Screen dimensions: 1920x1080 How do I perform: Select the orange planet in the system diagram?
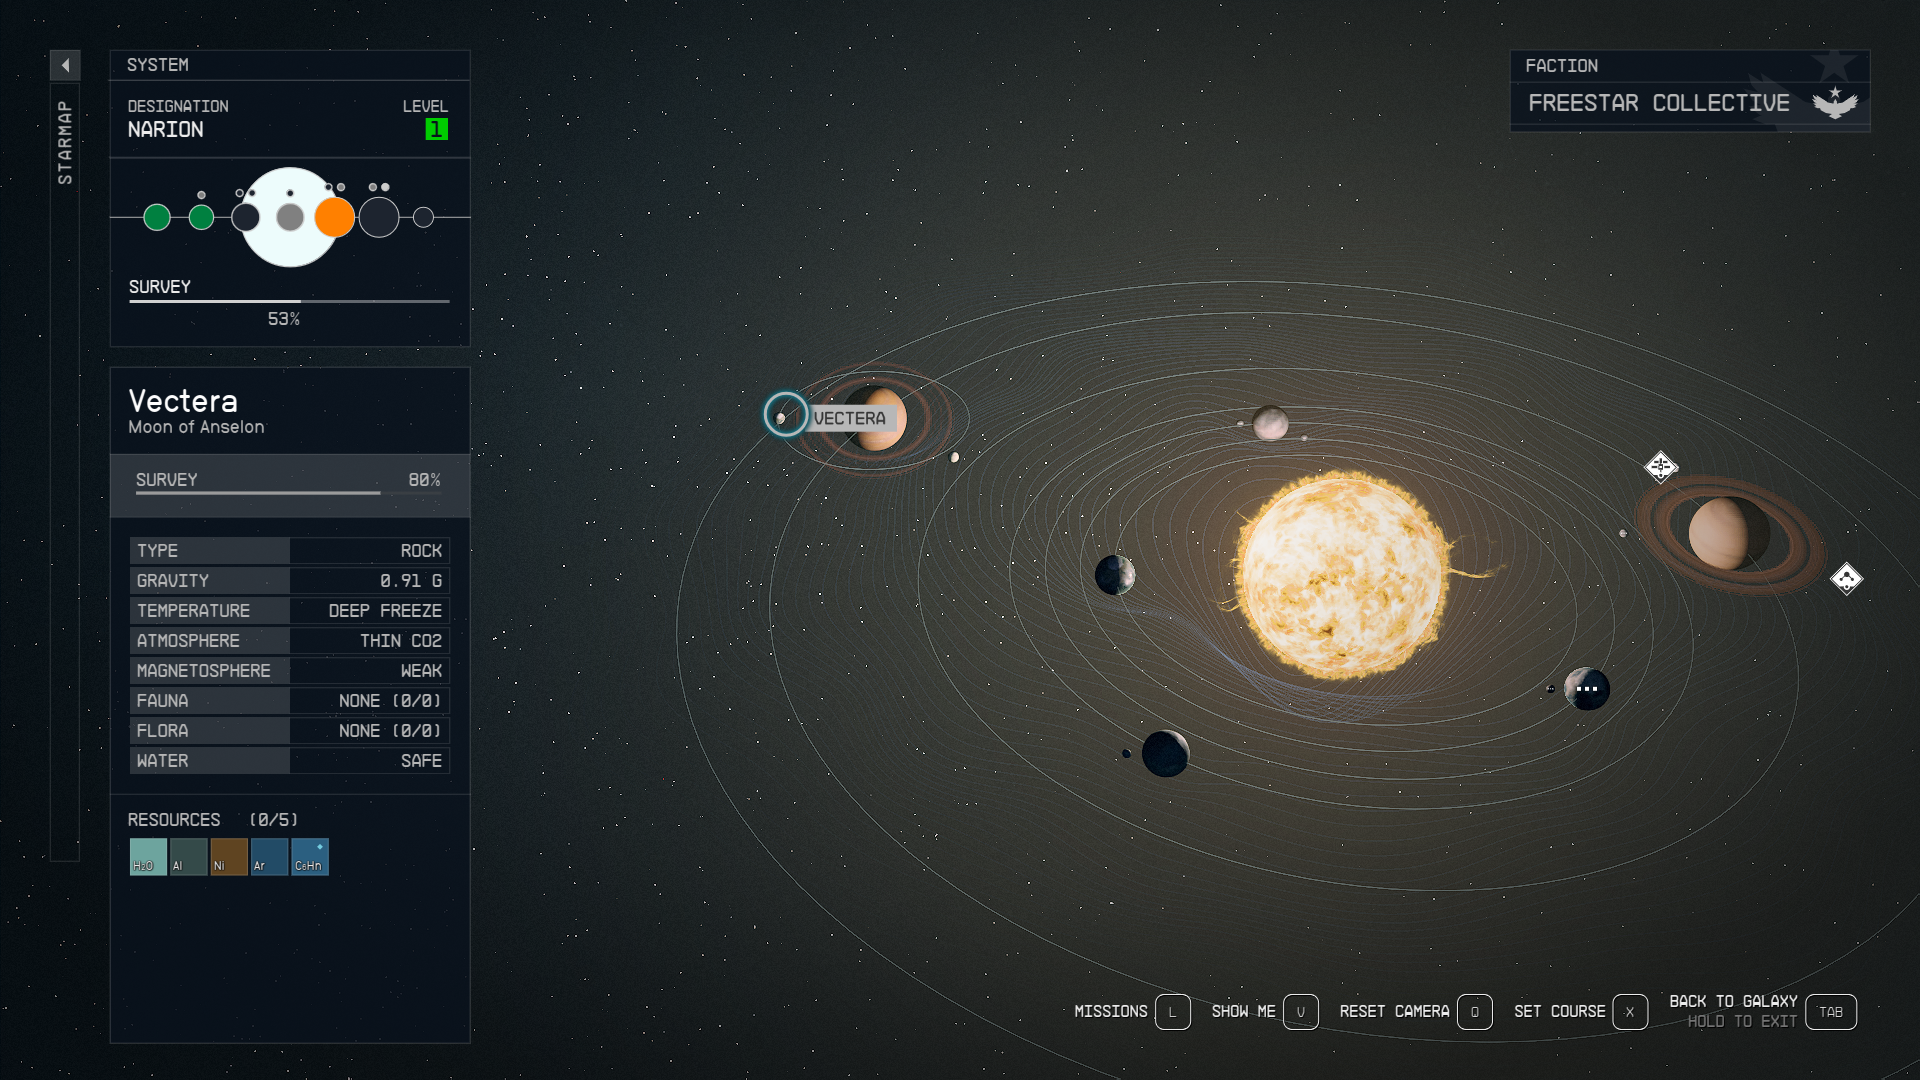coord(335,217)
